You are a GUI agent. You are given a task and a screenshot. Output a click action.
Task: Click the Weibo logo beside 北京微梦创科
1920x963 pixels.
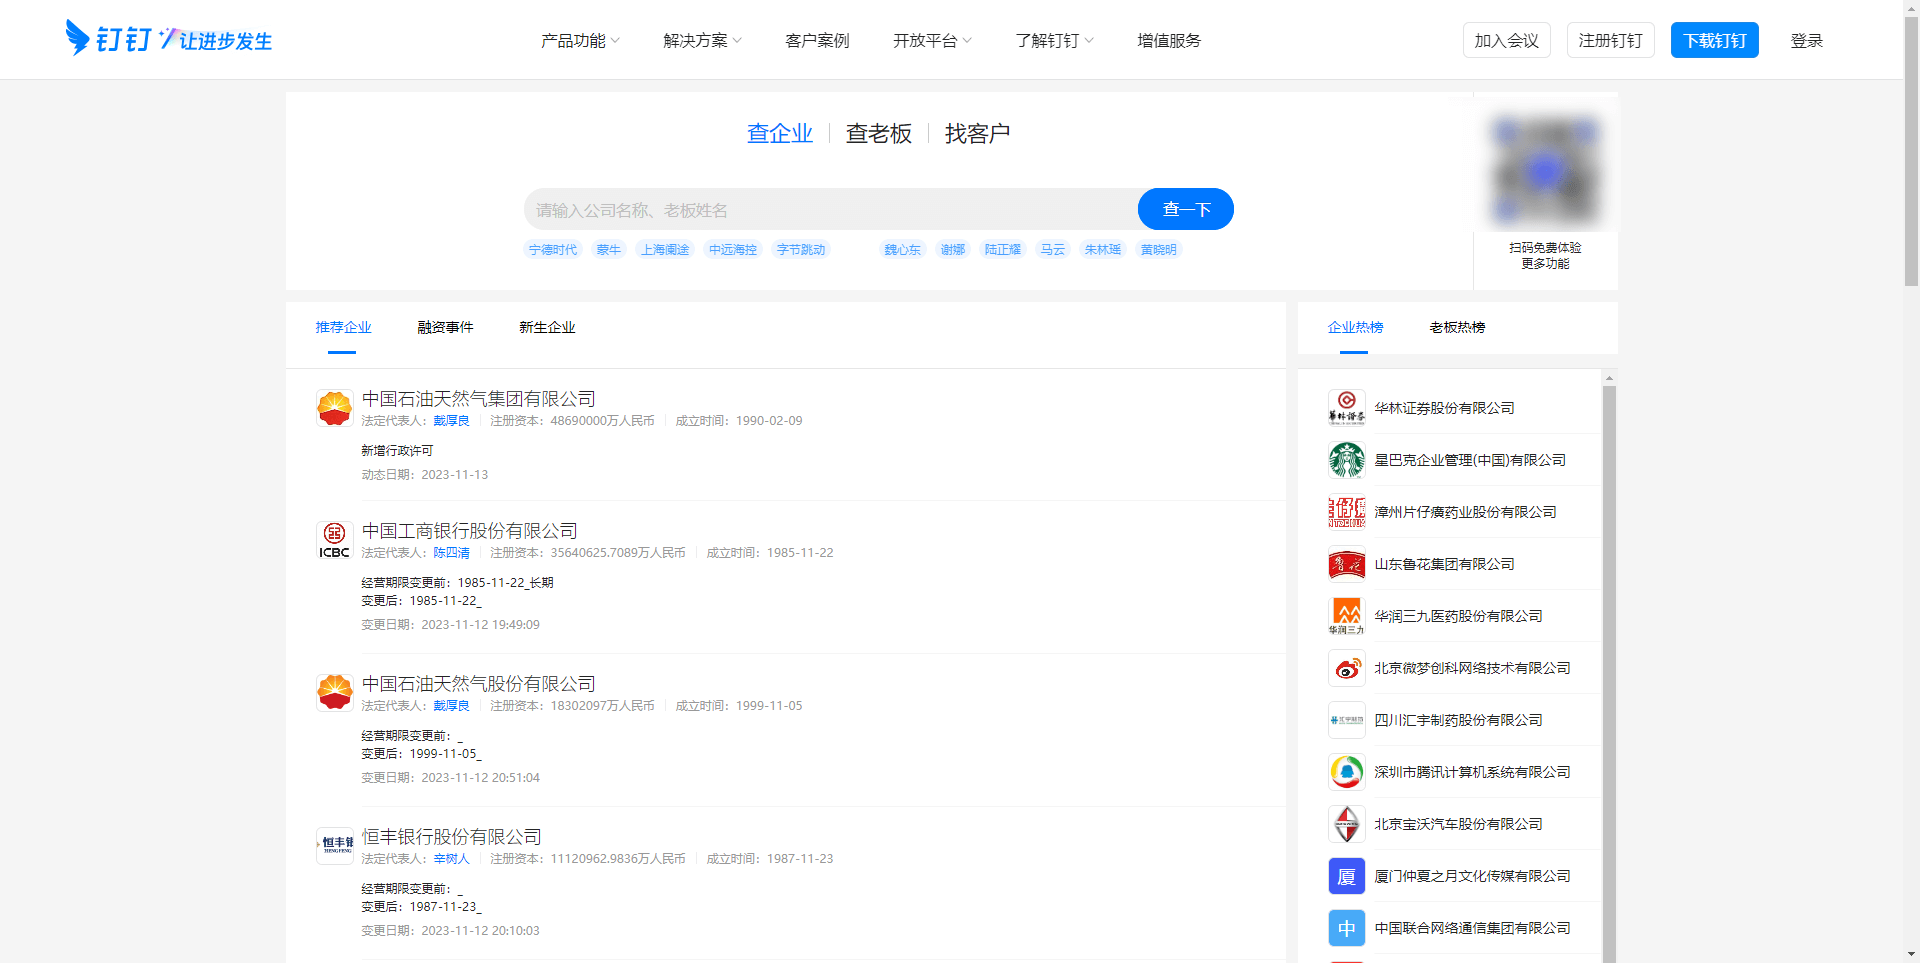(1346, 668)
